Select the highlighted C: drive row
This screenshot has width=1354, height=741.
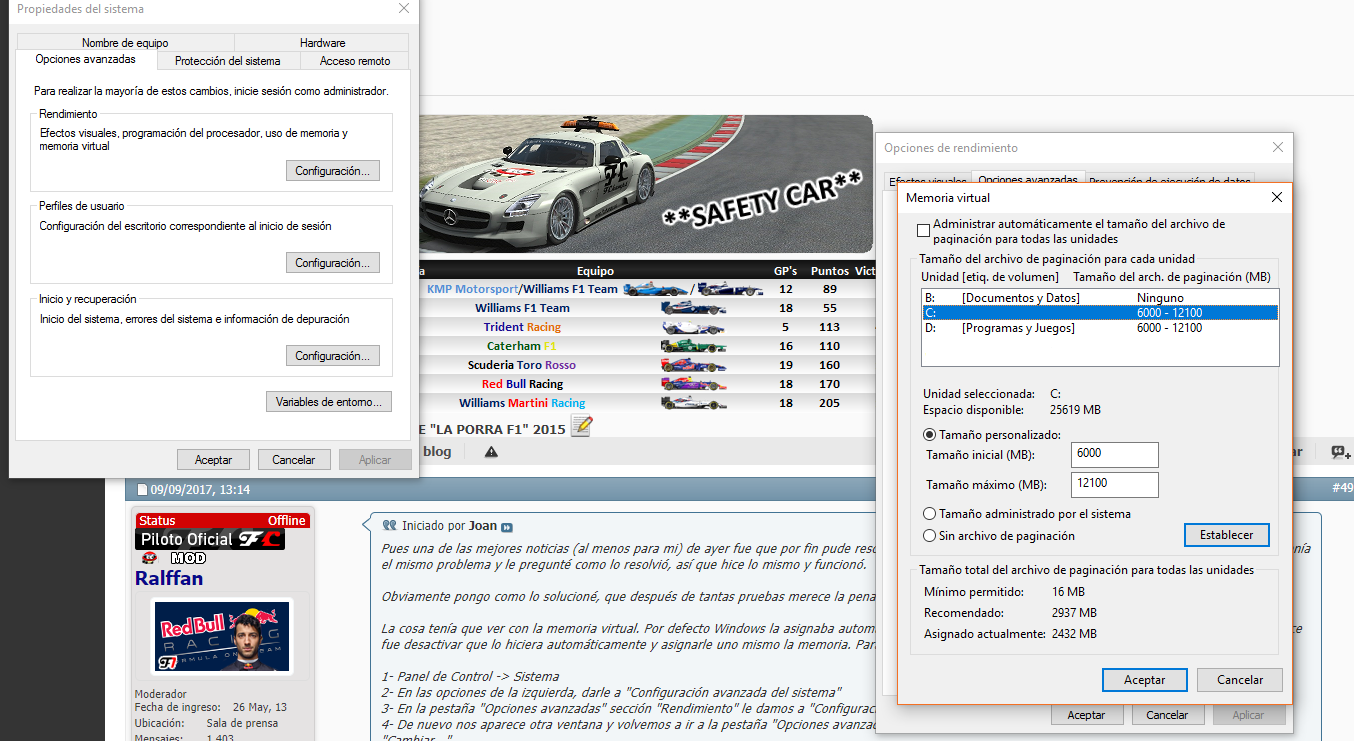pos(1100,313)
